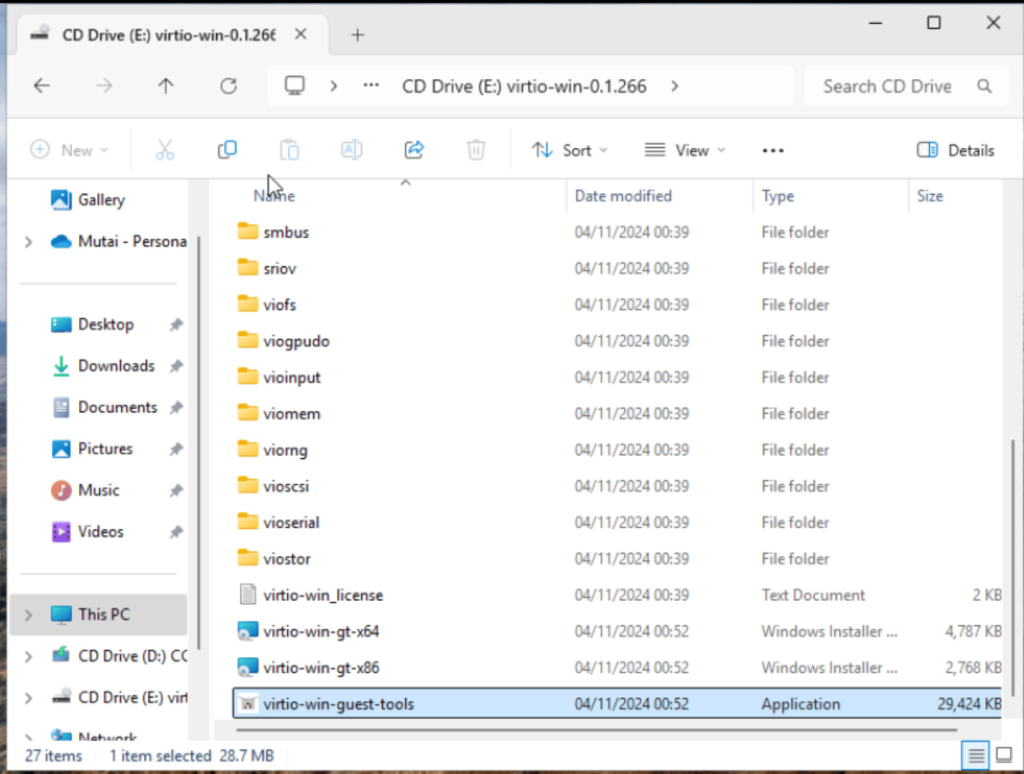1024x774 pixels.
Task: Close the CD Drive (E:) tab
Action: tap(300, 34)
